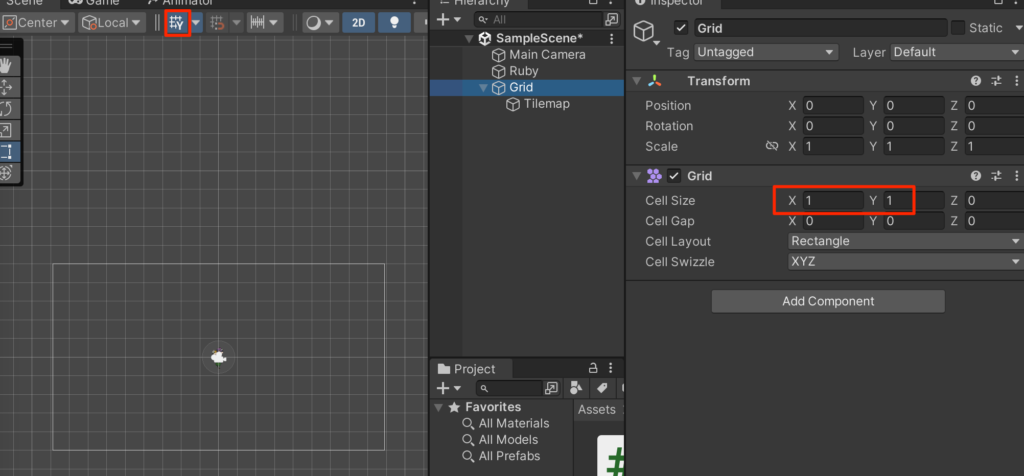1024x476 pixels.
Task: Select Tilemap in Hierarchy
Action: 547,104
